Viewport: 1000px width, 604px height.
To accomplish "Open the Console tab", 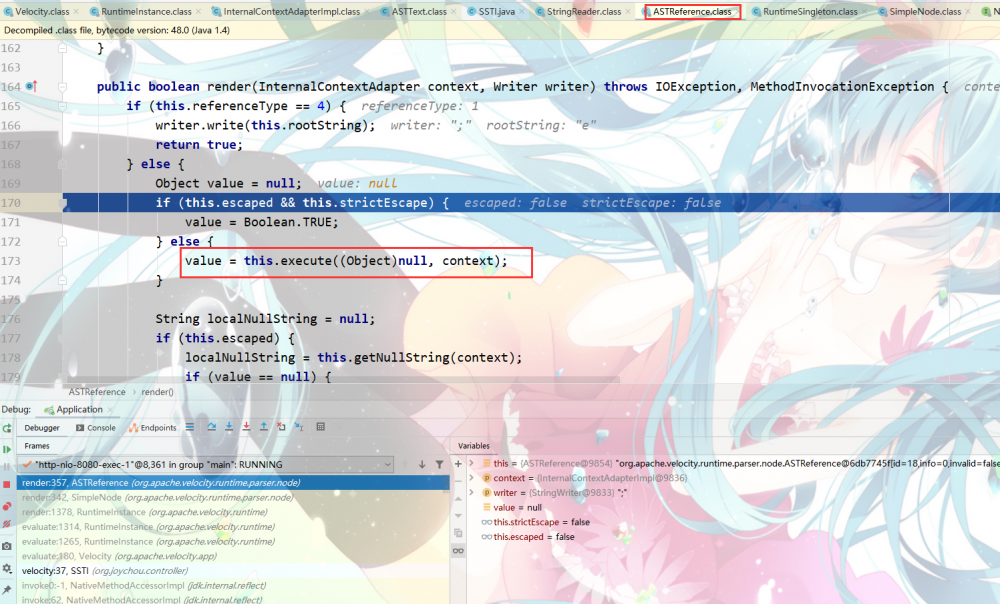I will pyautogui.click(x=96, y=428).
